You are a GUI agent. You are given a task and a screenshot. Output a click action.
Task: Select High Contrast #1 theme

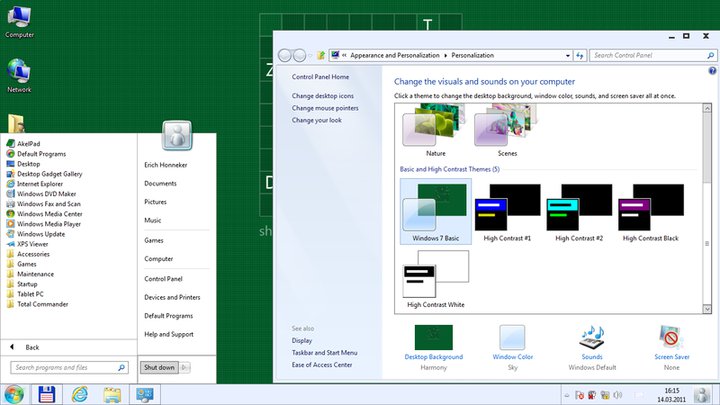pos(507,212)
